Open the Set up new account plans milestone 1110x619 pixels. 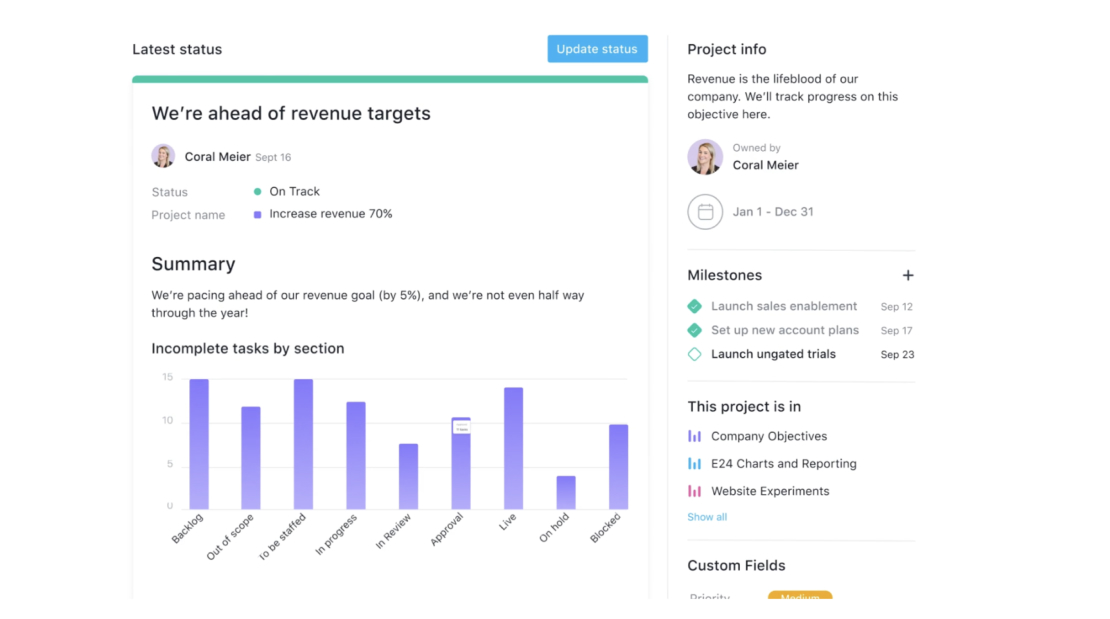784,330
